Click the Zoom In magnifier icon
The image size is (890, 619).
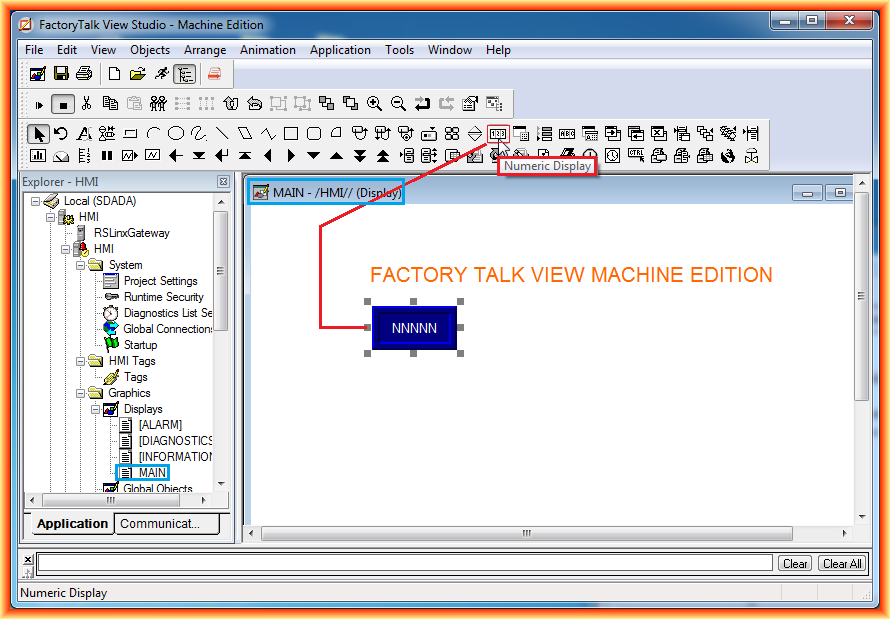tap(373, 102)
